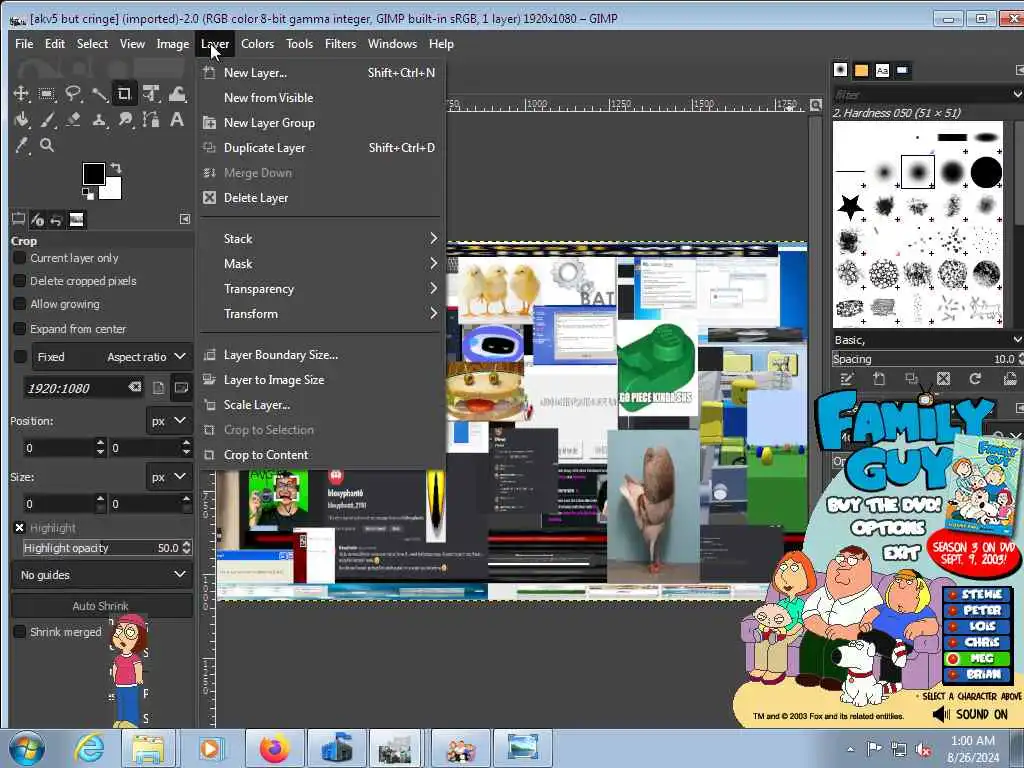The width and height of the screenshot is (1024, 768).
Task: Open the Filters menu
Action: pos(340,44)
